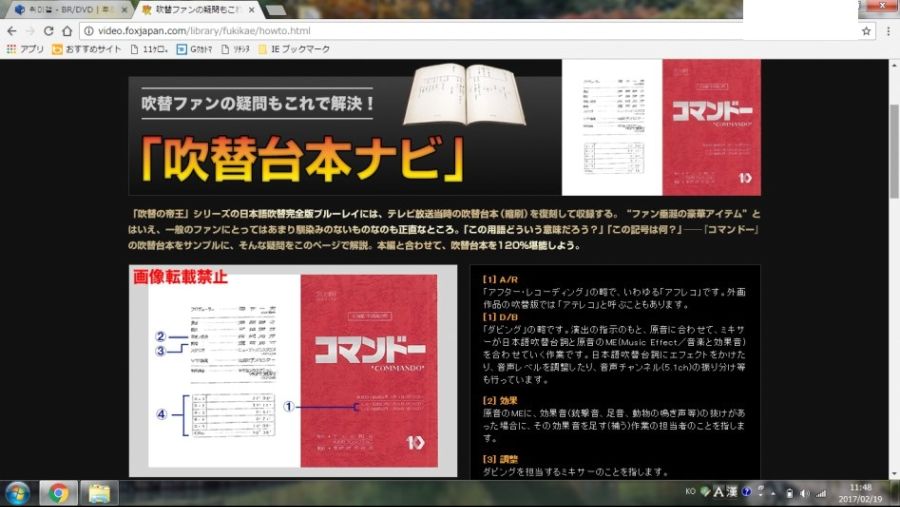
Task: Open the アプリ apps shortcut in bookmarks bar
Action: (25, 48)
